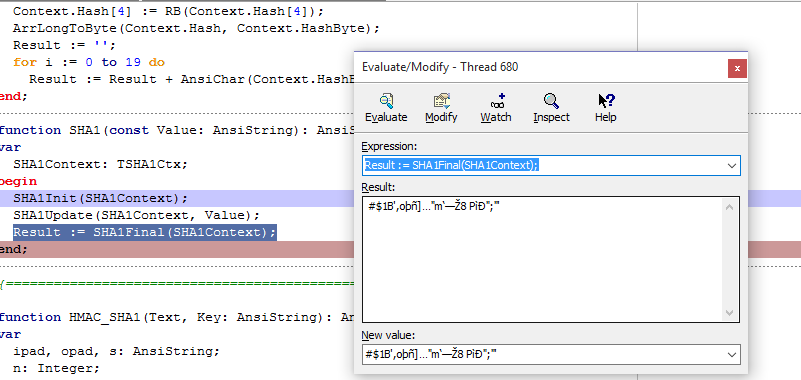Click the Result box scroll down arrow
Viewport: 801px width, 380px height.
(729, 313)
